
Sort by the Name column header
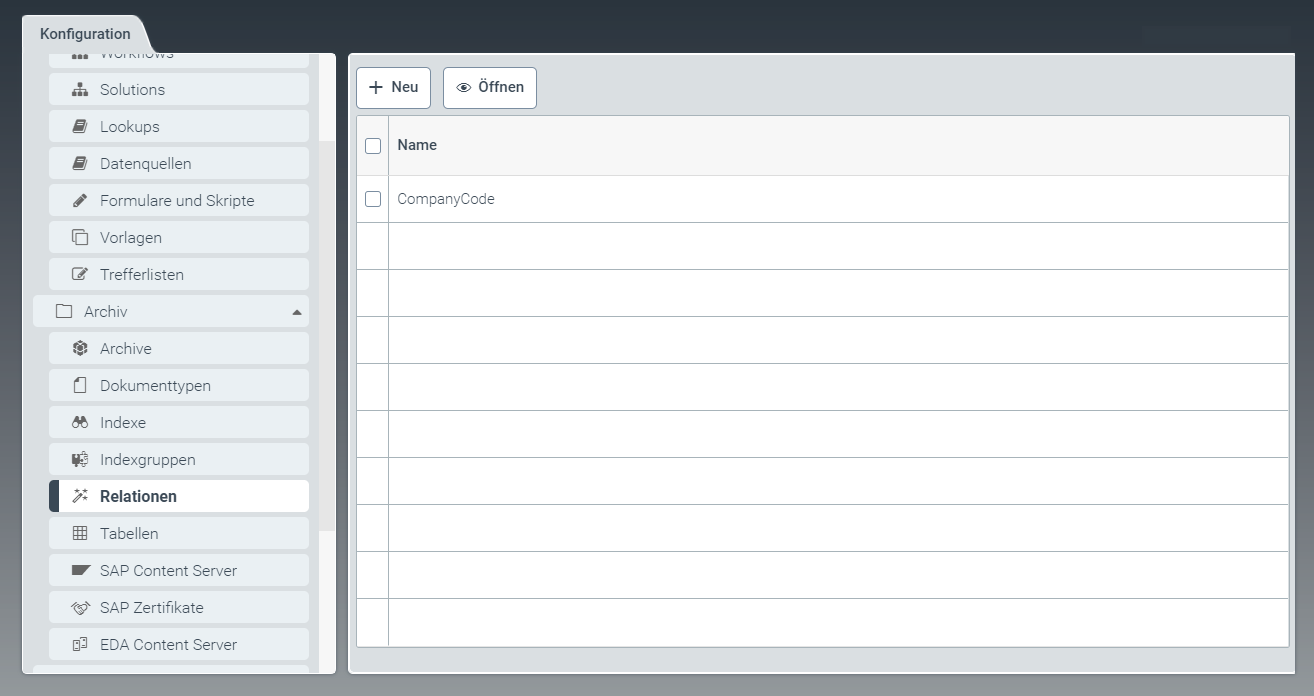[417, 146]
